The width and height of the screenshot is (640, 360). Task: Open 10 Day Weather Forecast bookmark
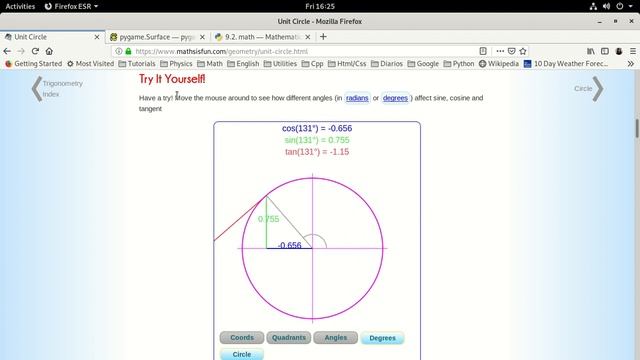(x=566, y=64)
